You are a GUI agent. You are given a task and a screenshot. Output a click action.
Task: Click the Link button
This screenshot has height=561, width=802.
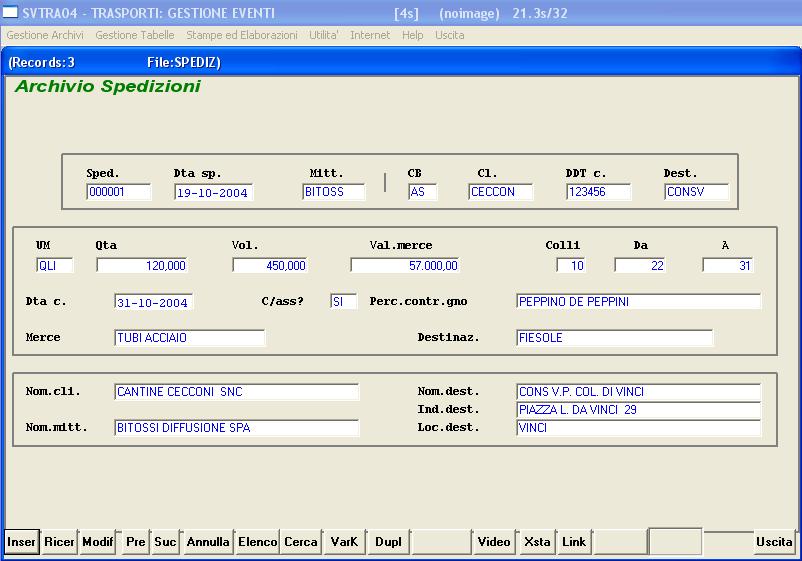(x=574, y=542)
